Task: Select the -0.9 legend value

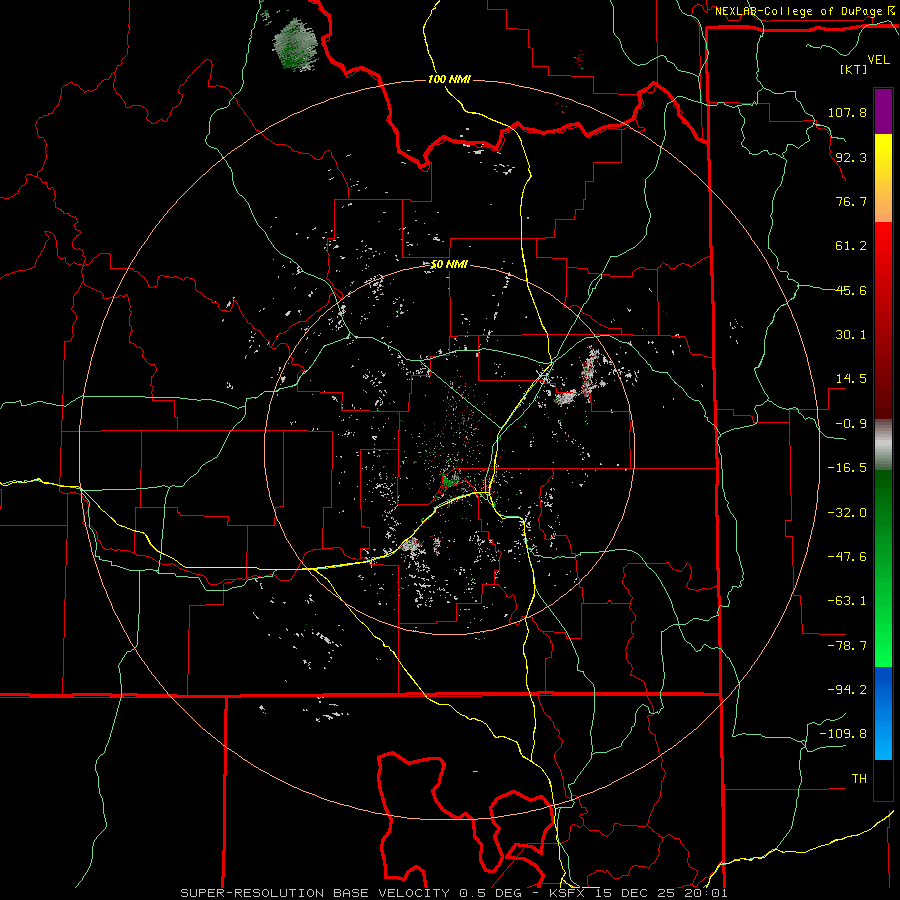Action: (x=851, y=424)
